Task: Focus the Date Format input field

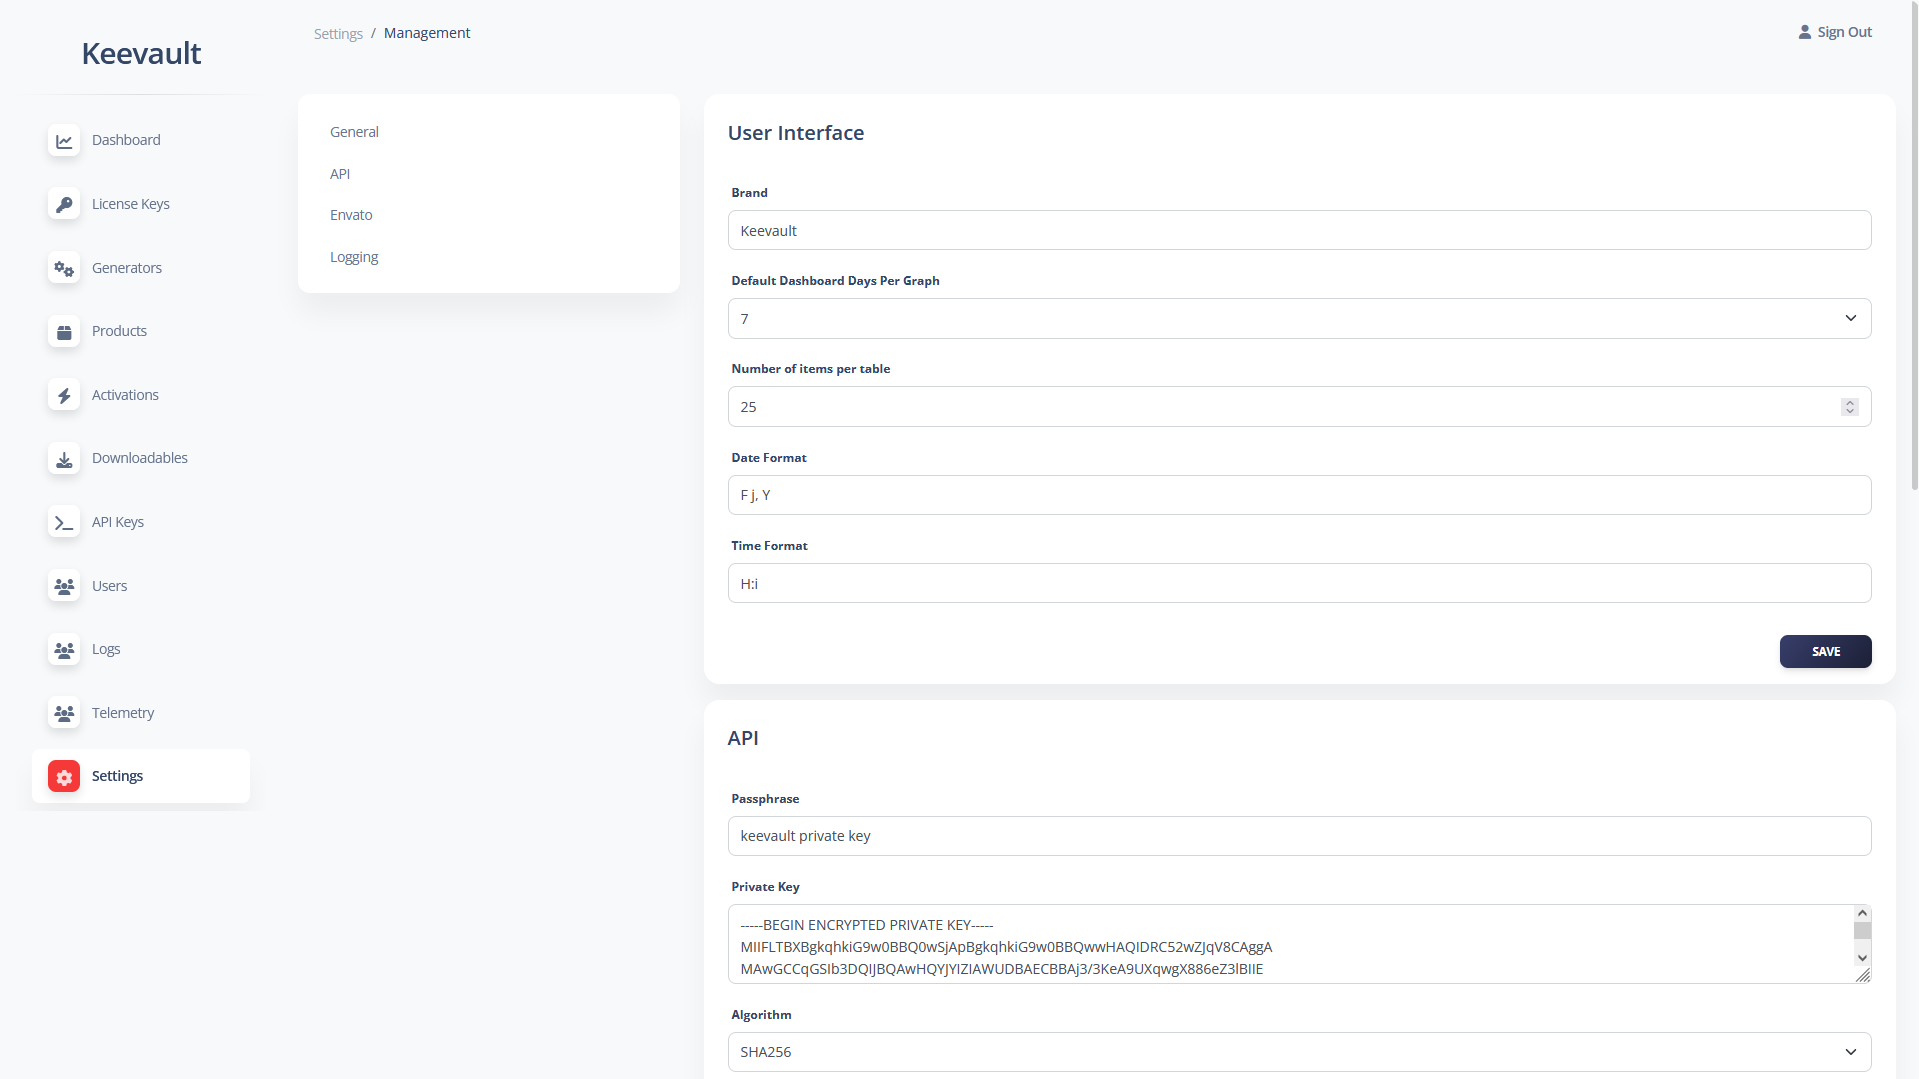Action: pyautogui.click(x=1299, y=495)
